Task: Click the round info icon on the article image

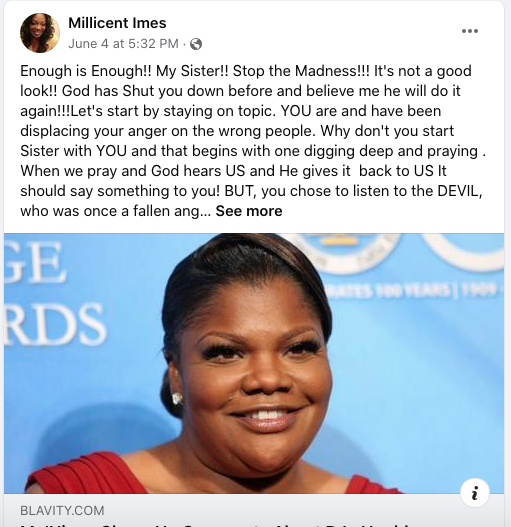Action: (475, 493)
